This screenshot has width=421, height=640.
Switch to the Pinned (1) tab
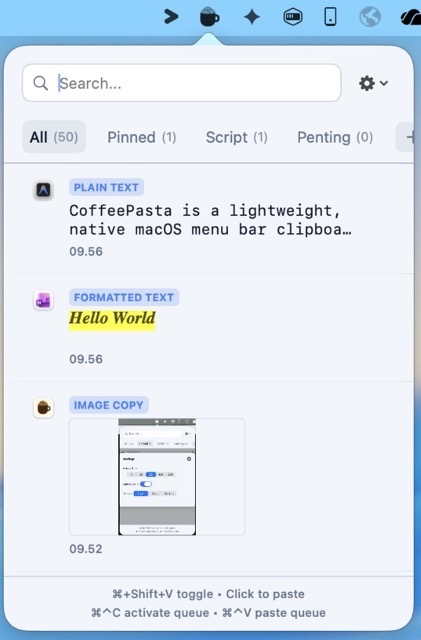coord(142,137)
